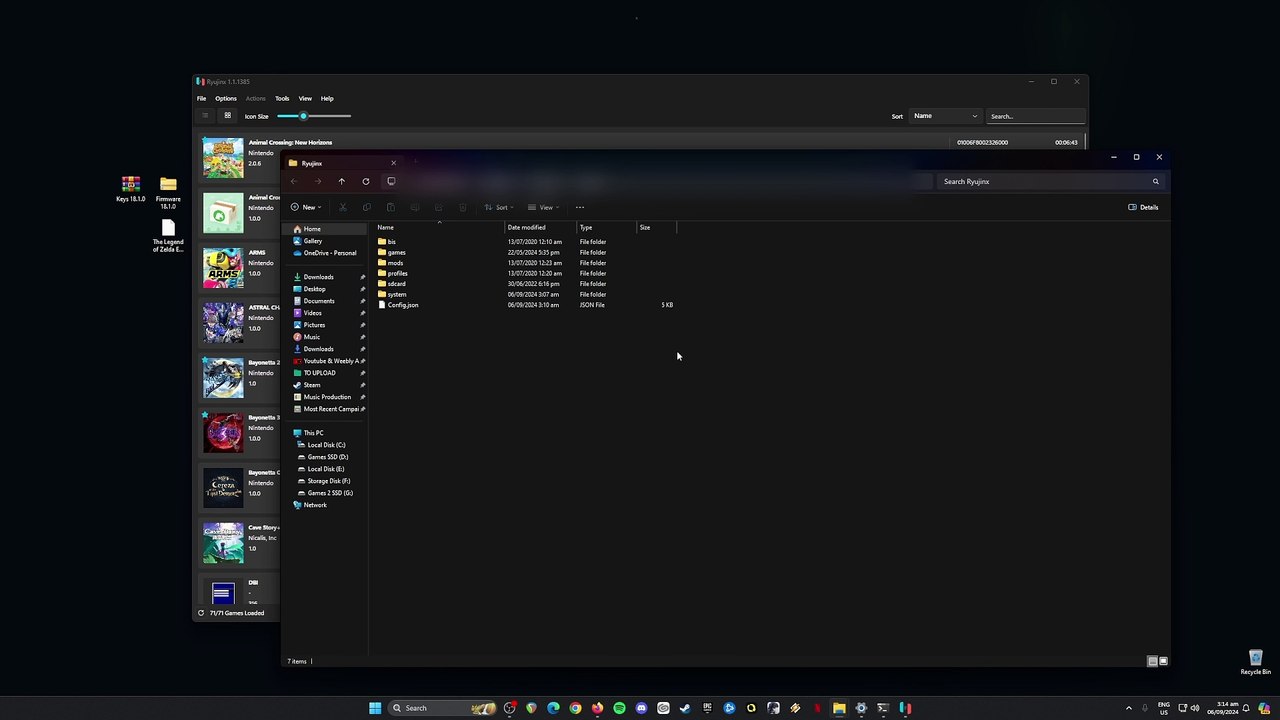Click the File Explorer forward arrow

point(317,181)
